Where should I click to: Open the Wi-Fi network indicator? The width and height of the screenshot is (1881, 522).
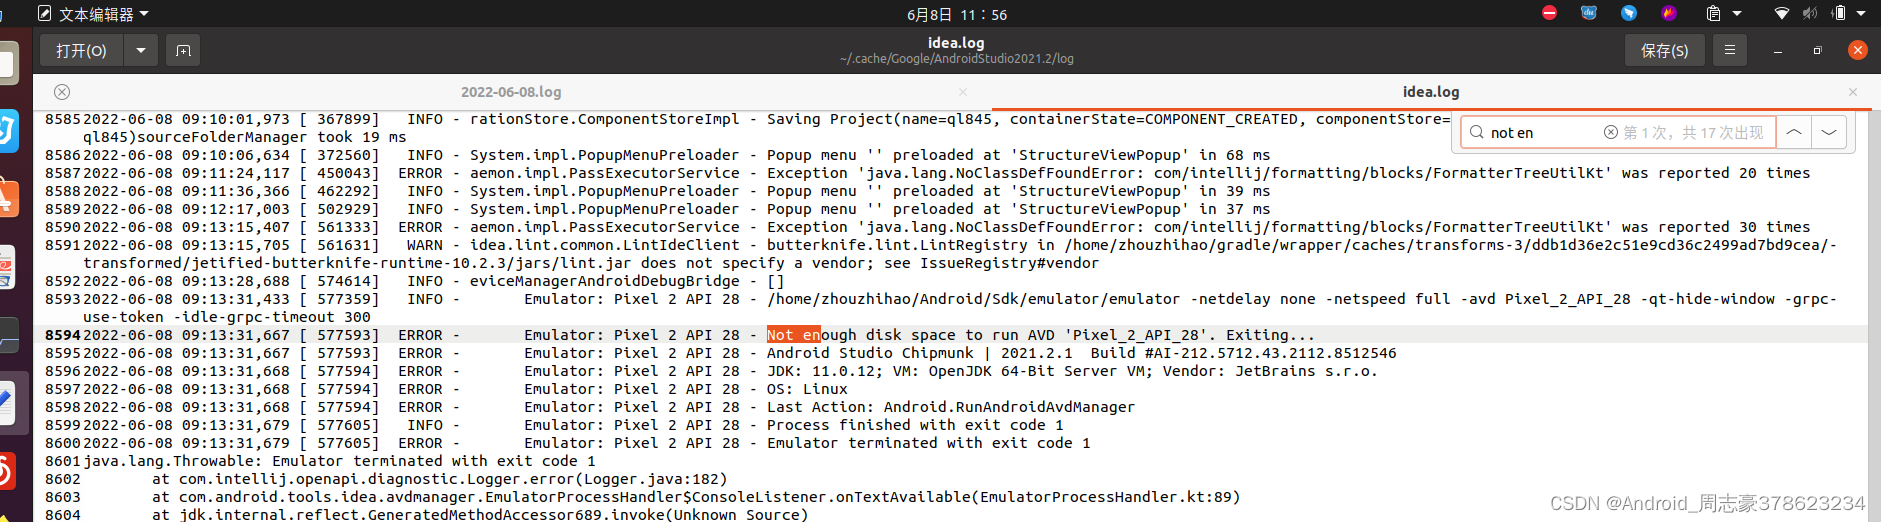point(1781,13)
